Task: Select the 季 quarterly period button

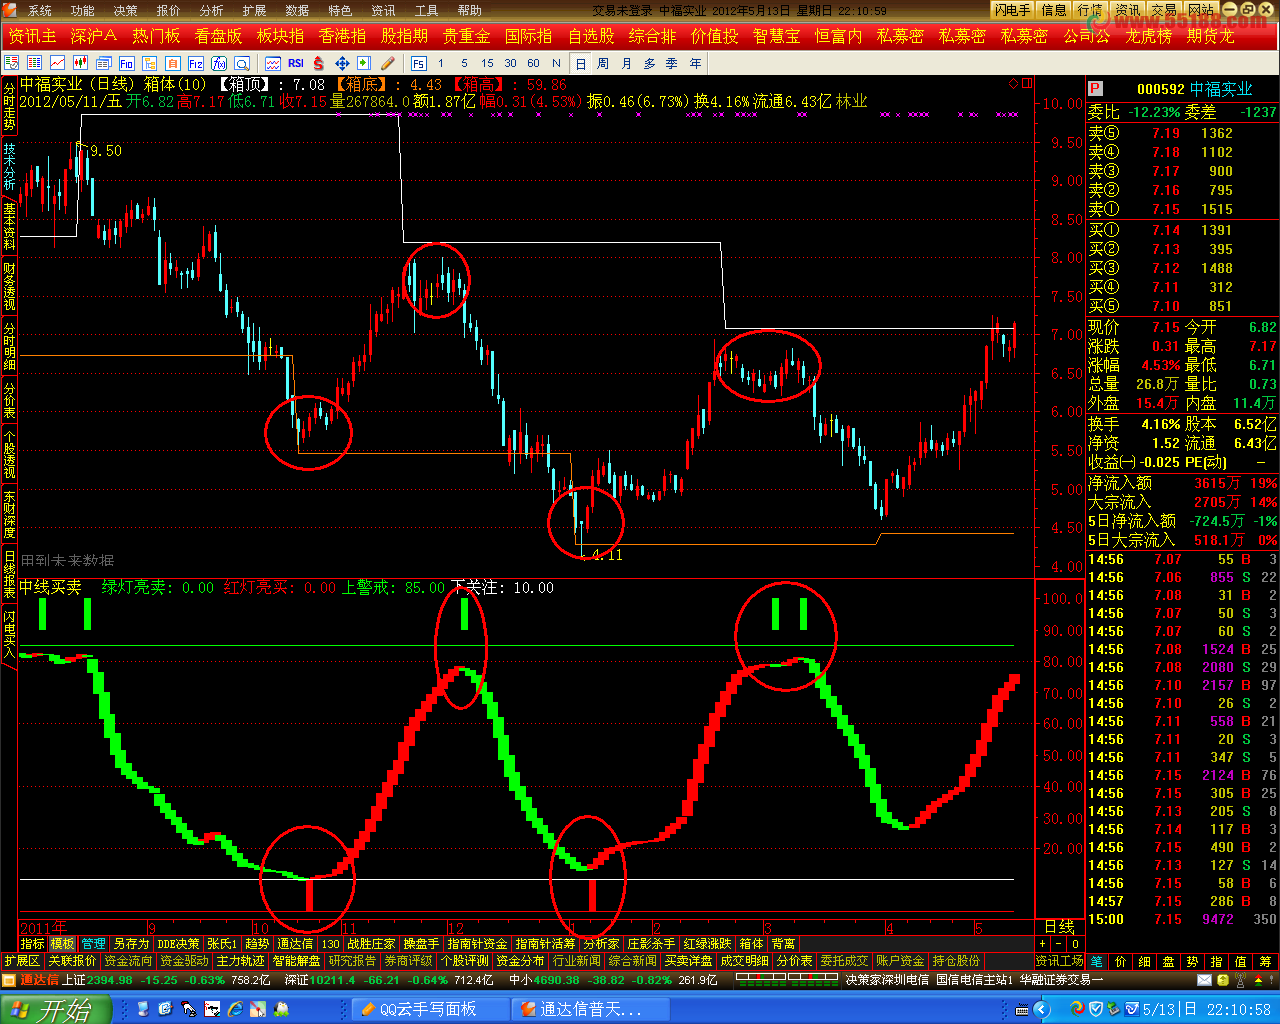Action: [672, 63]
